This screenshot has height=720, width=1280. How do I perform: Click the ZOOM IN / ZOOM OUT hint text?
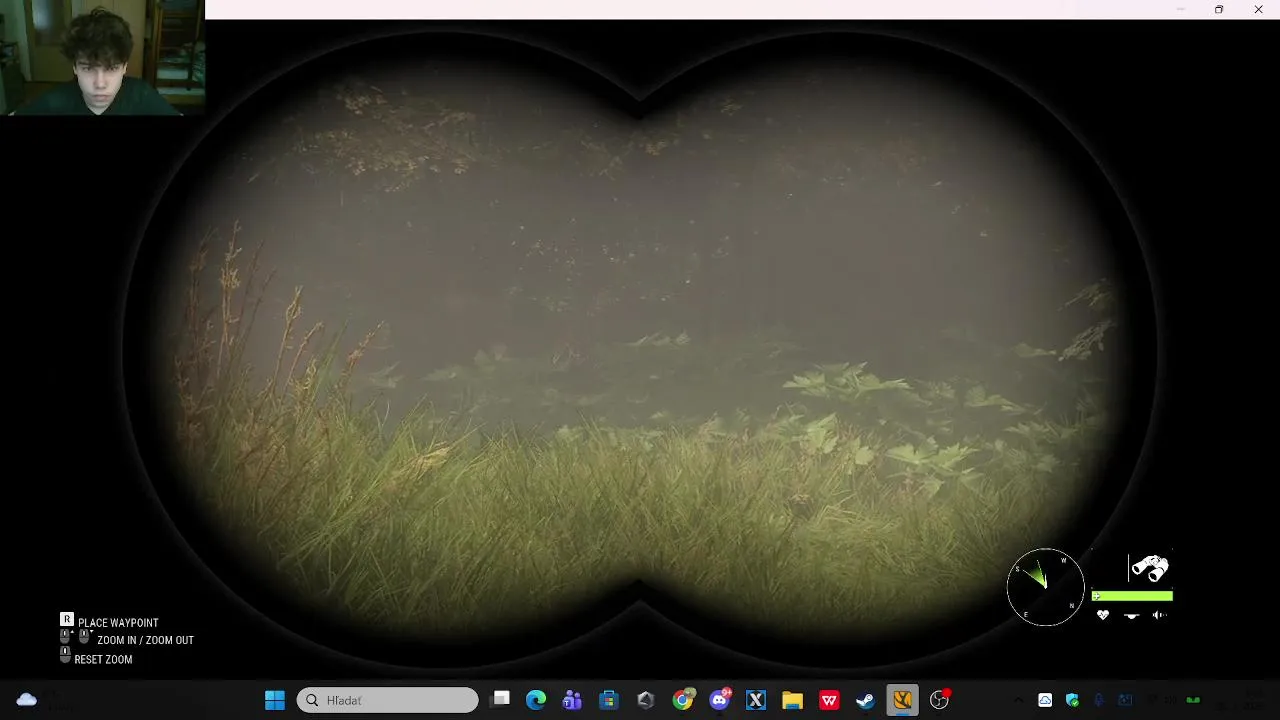145,640
